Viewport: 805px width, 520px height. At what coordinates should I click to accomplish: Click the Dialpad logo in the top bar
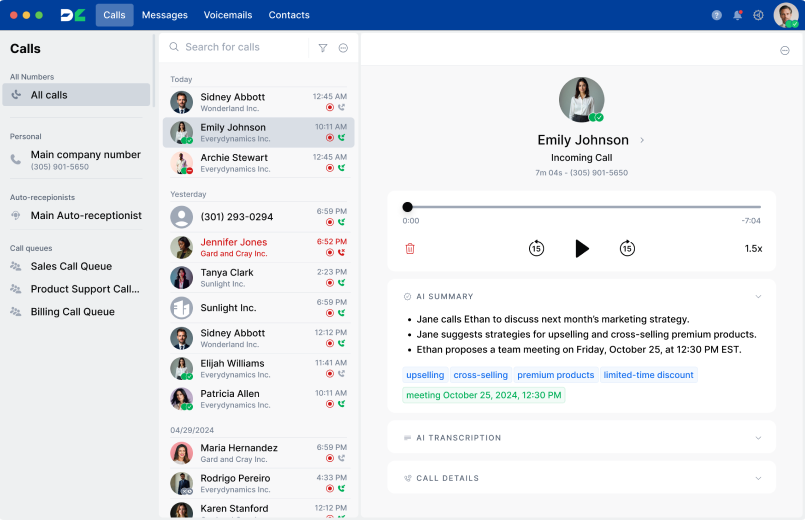click(x=73, y=15)
